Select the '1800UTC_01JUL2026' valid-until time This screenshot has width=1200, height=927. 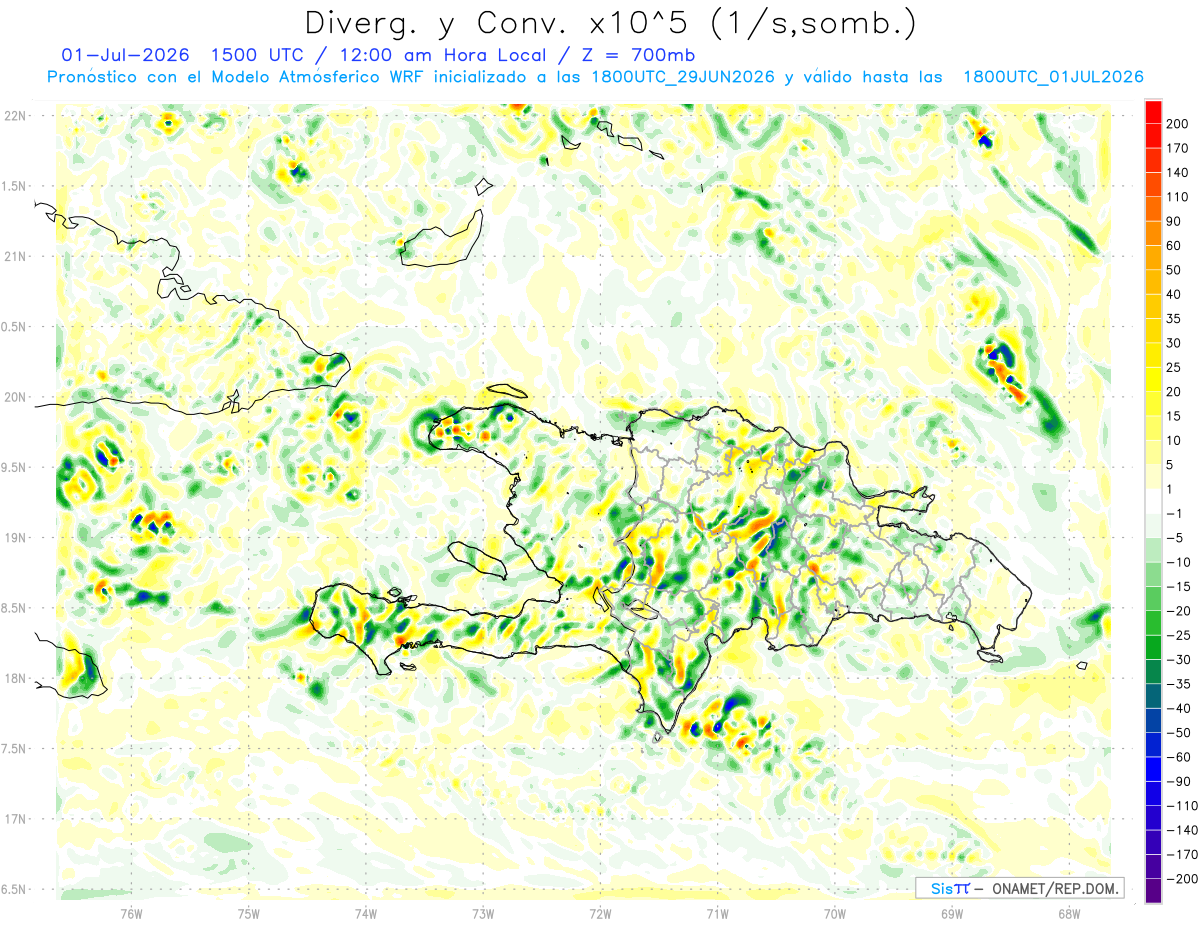pyautogui.click(x=1053, y=77)
